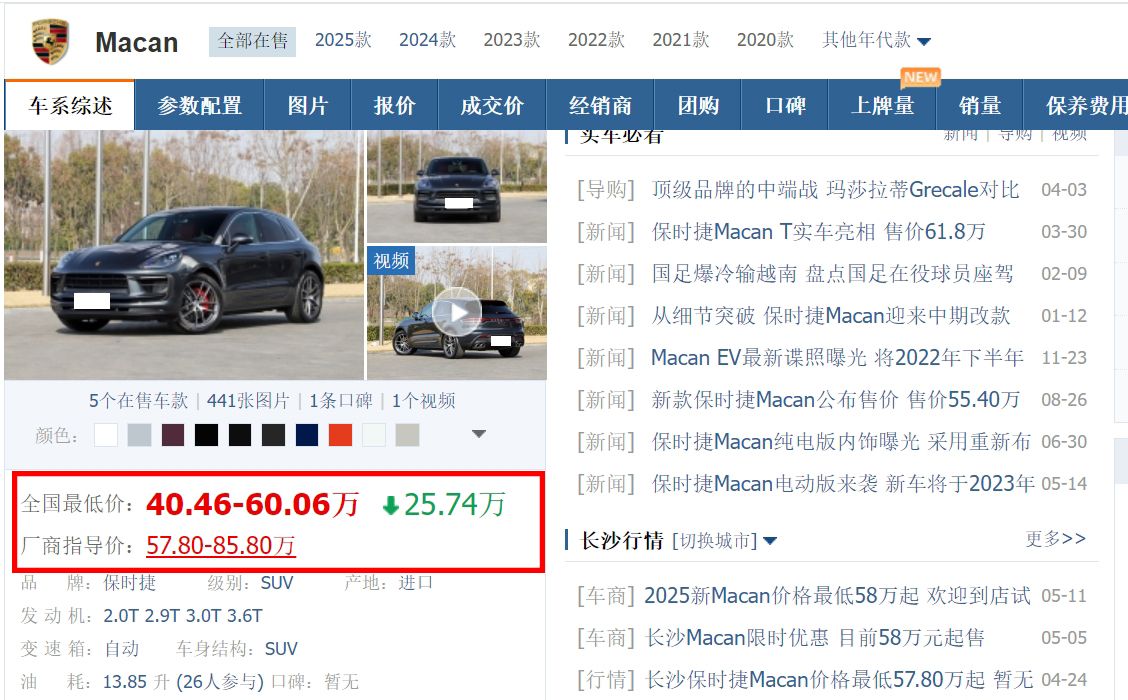Select the 2020款 model year
Image resolution: width=1128 pixels, height=700 pixels.
765,40
